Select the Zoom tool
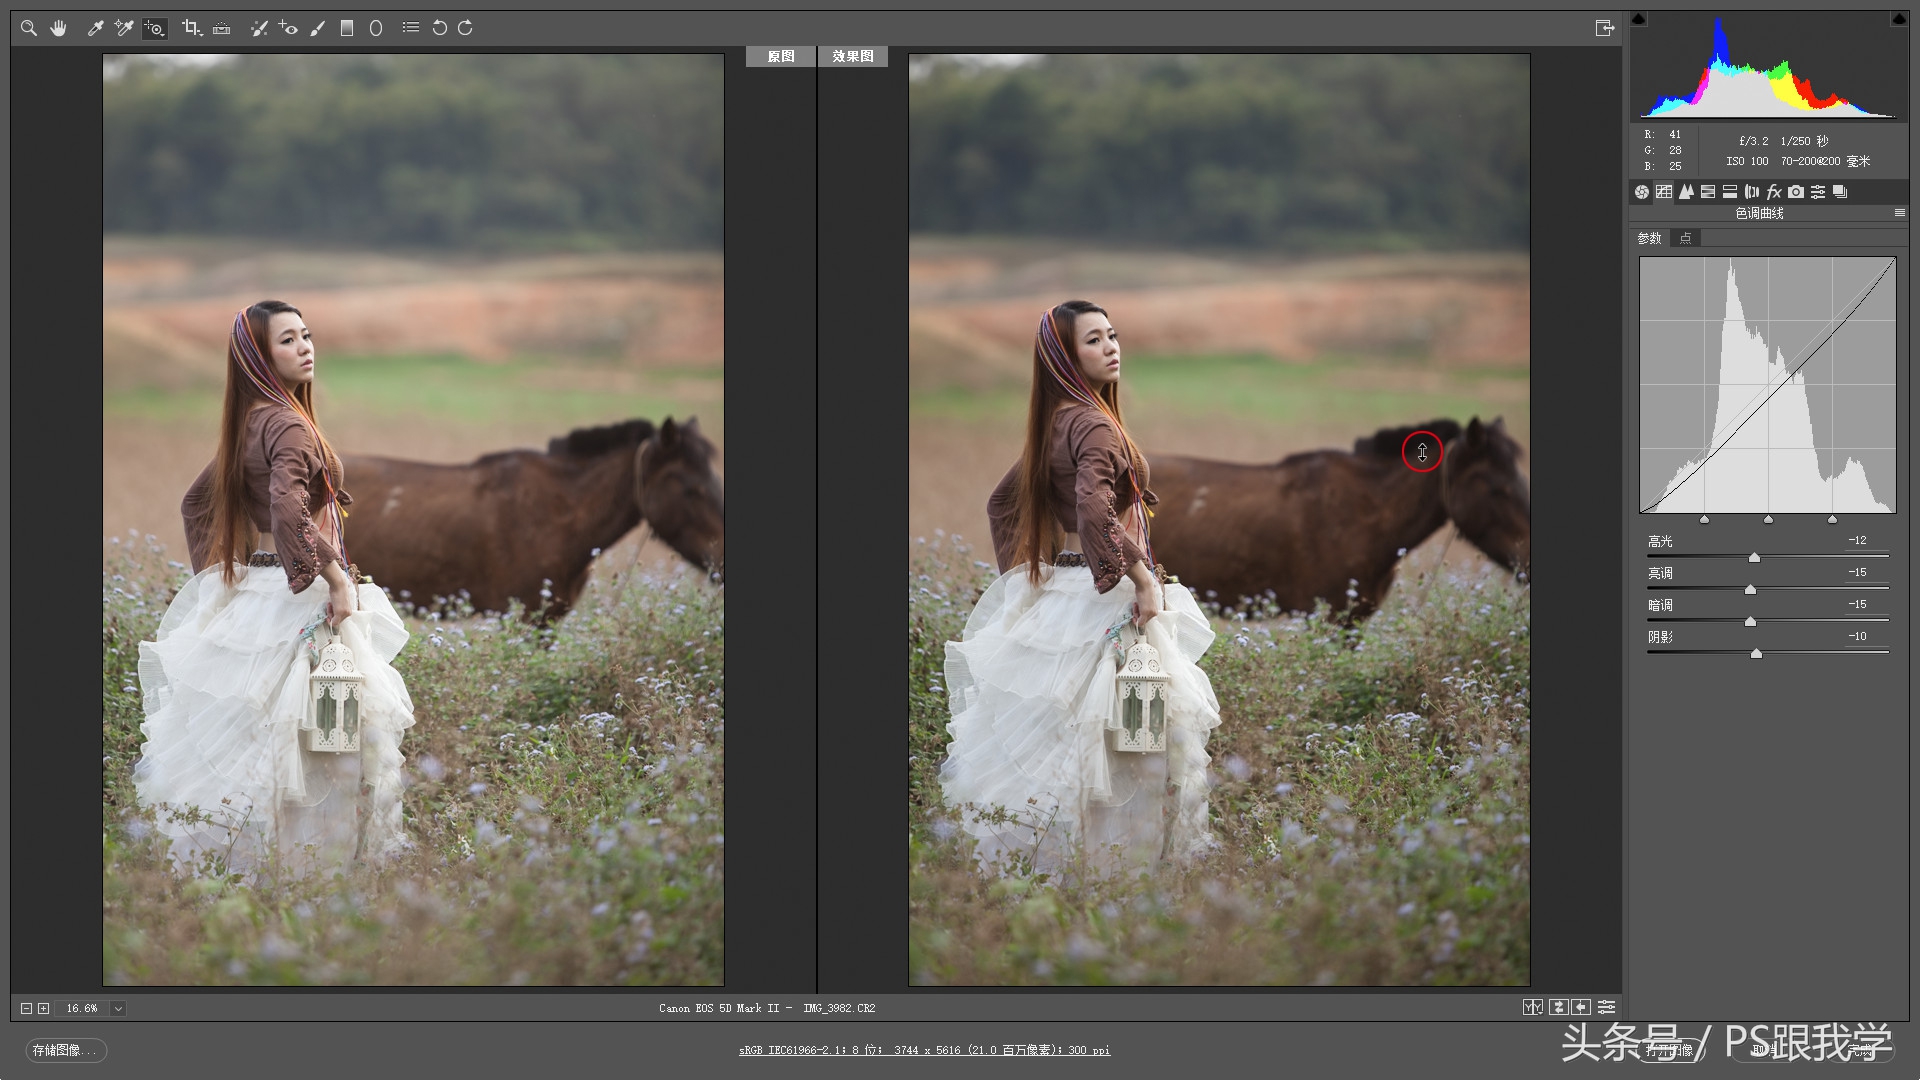The width and height of the screenshot is (1920, 1080). (x=28, y=28)
